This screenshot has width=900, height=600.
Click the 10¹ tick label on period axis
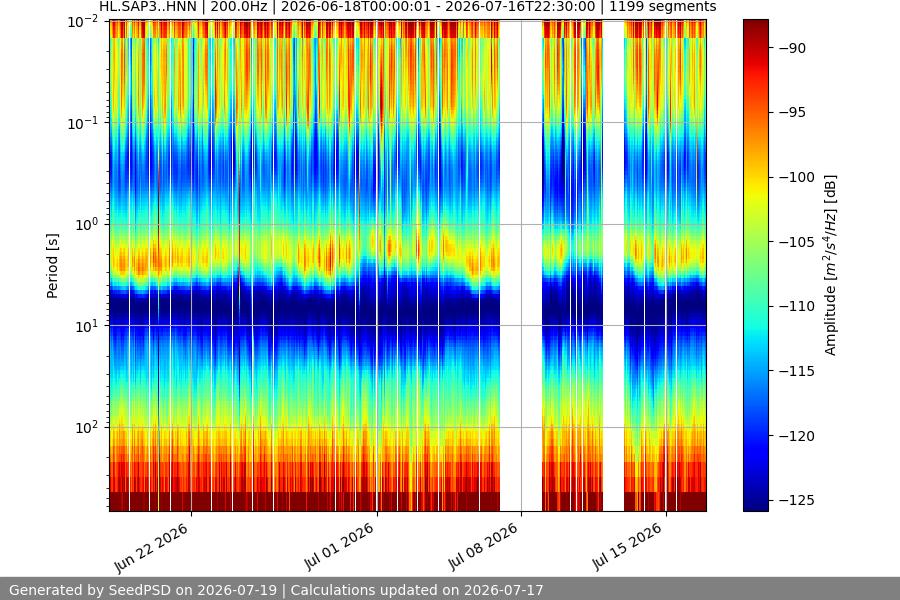tap(87, 326)
